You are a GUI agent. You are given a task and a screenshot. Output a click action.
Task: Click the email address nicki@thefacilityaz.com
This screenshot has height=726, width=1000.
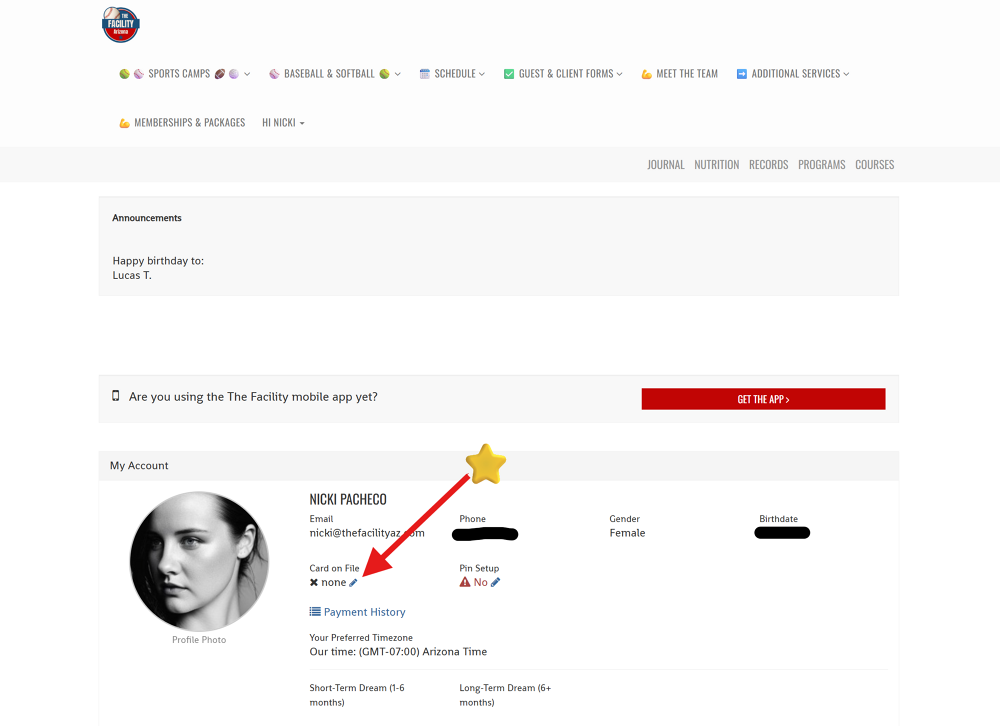point(367,533)
